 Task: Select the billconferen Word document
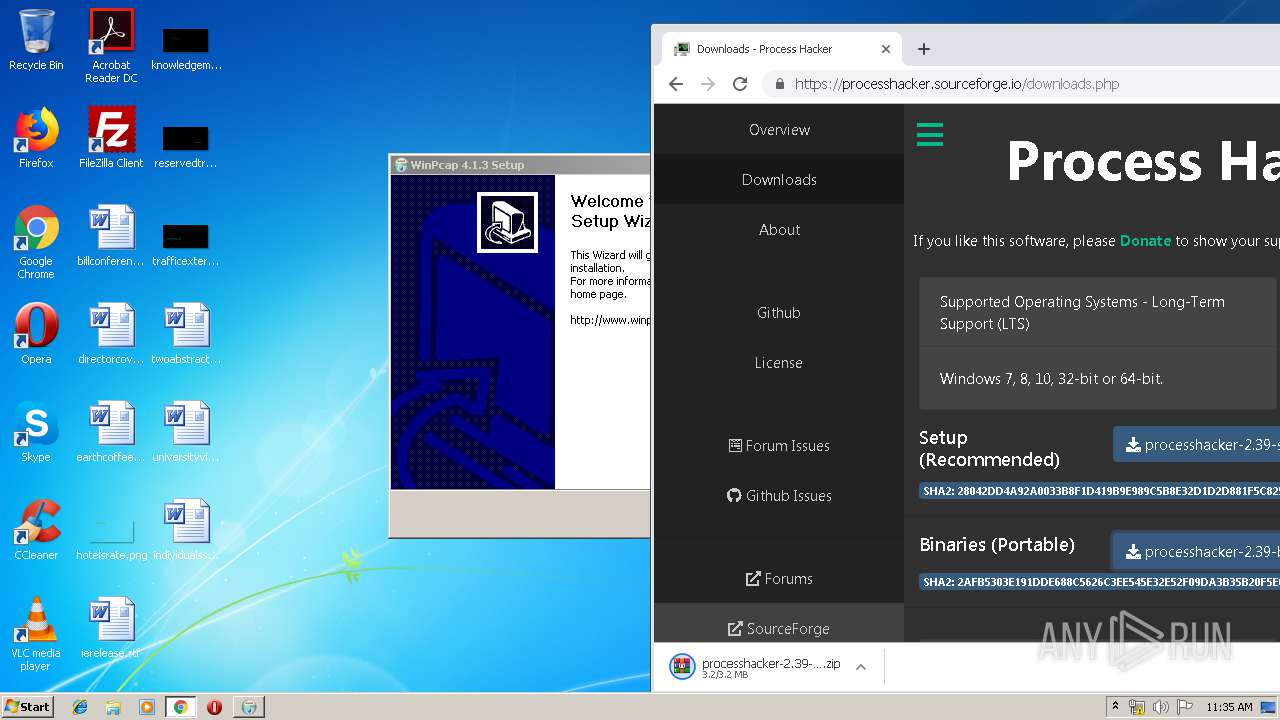111,236
